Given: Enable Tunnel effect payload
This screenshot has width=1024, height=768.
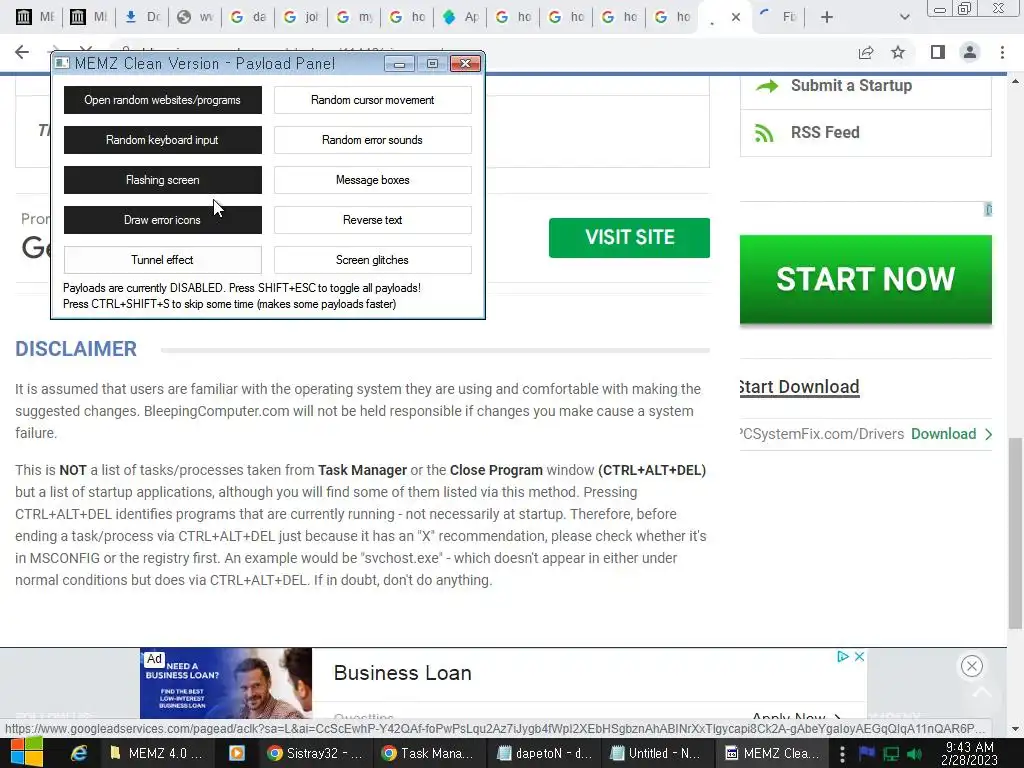Looking at the screenshot, I should pyautogui.click(x=163, y=260).
